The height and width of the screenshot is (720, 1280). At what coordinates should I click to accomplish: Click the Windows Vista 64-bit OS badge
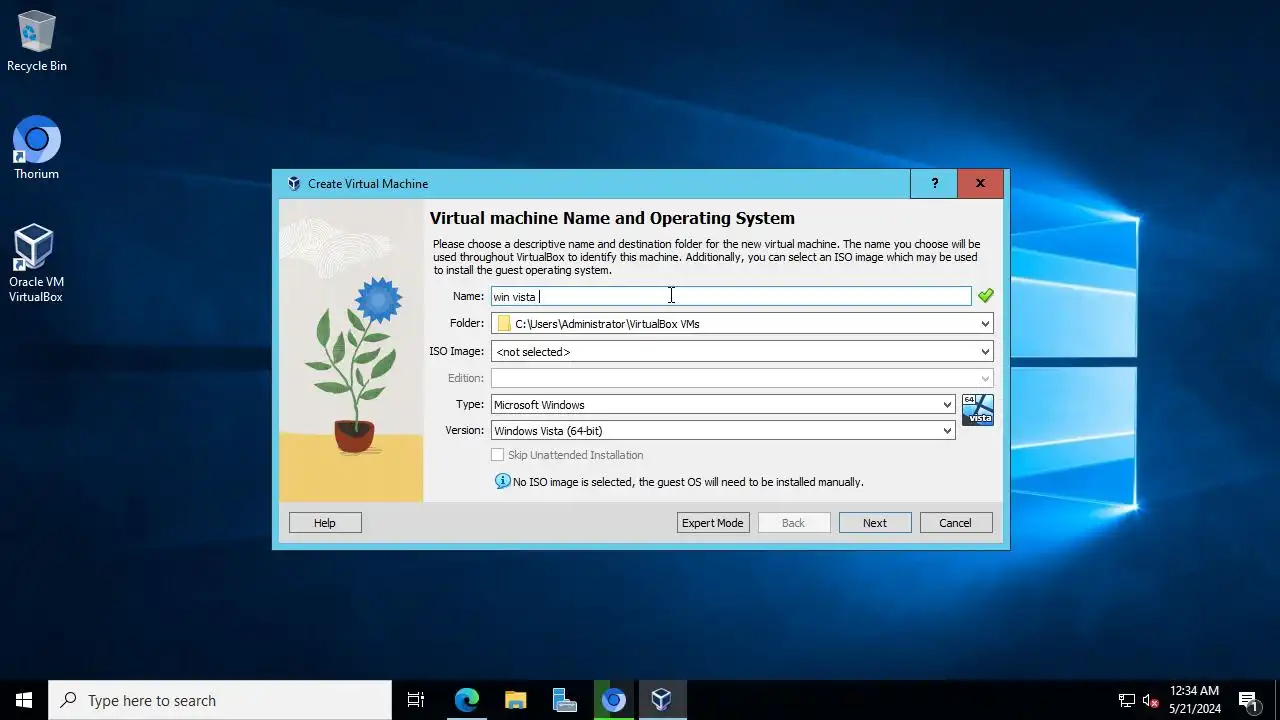click(x=977, y=410)
